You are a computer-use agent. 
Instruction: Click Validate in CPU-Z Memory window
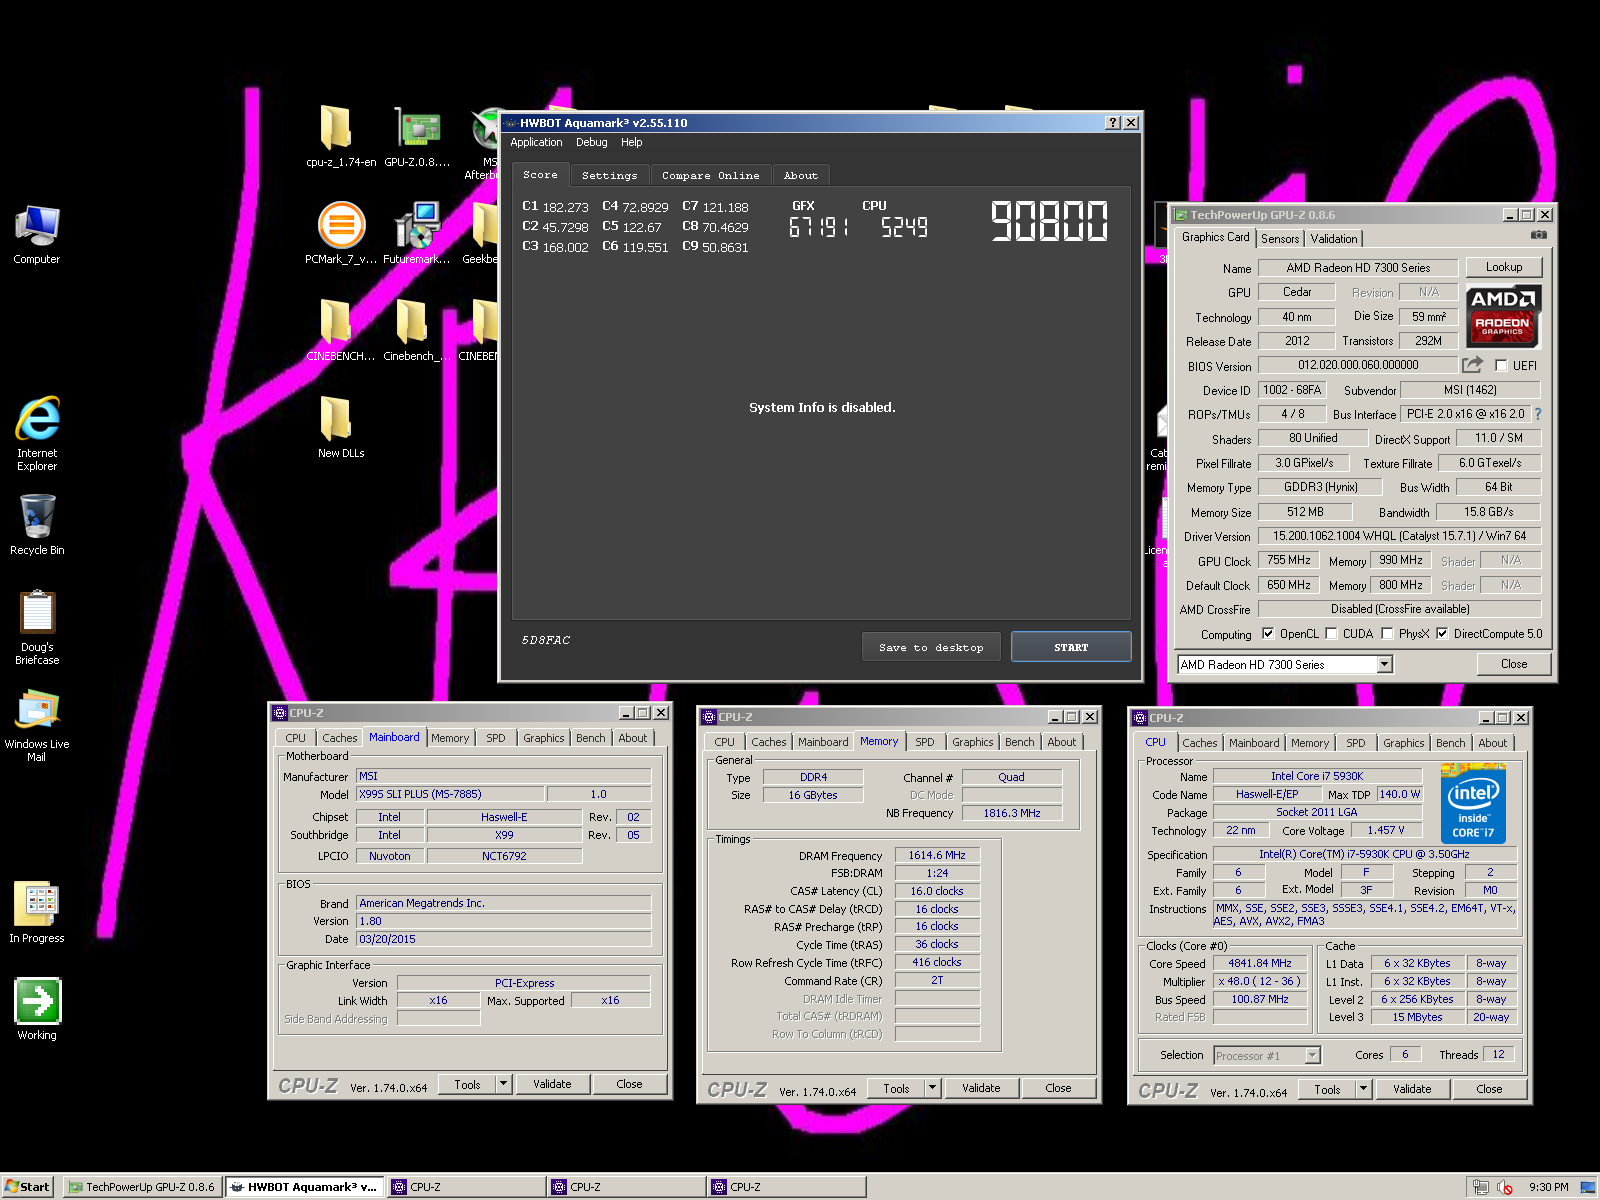tap(981, 1088)
